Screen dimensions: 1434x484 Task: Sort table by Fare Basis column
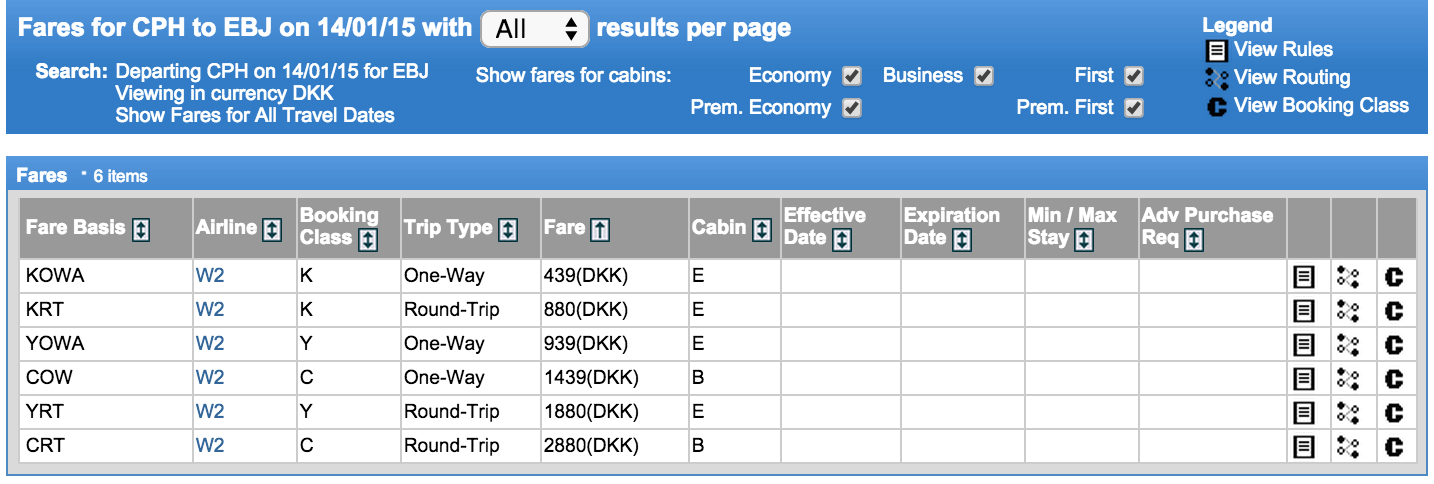coord(141,229)
